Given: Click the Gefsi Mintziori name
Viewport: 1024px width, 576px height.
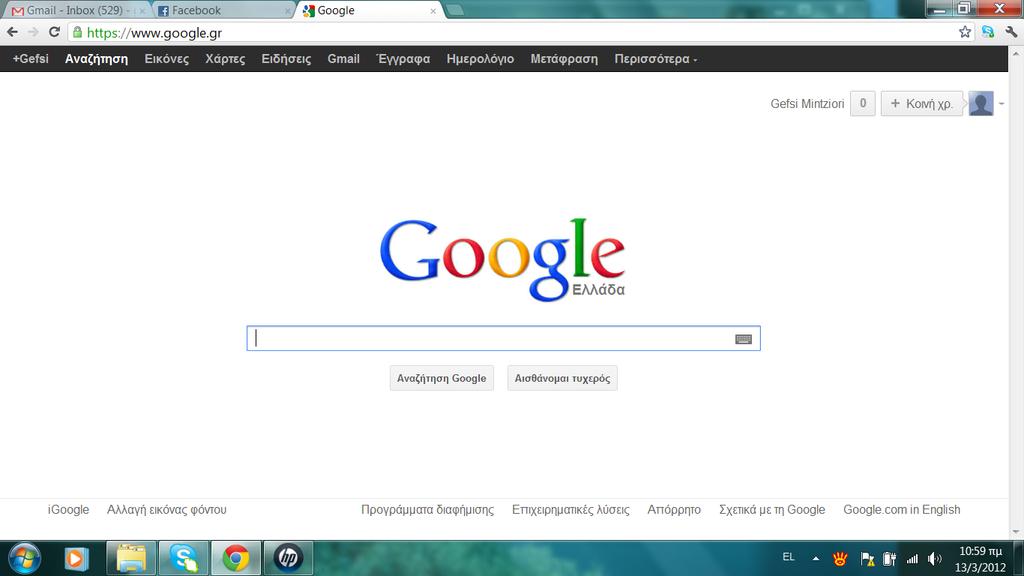Looking at the screenshot, I should coord(807,104).
